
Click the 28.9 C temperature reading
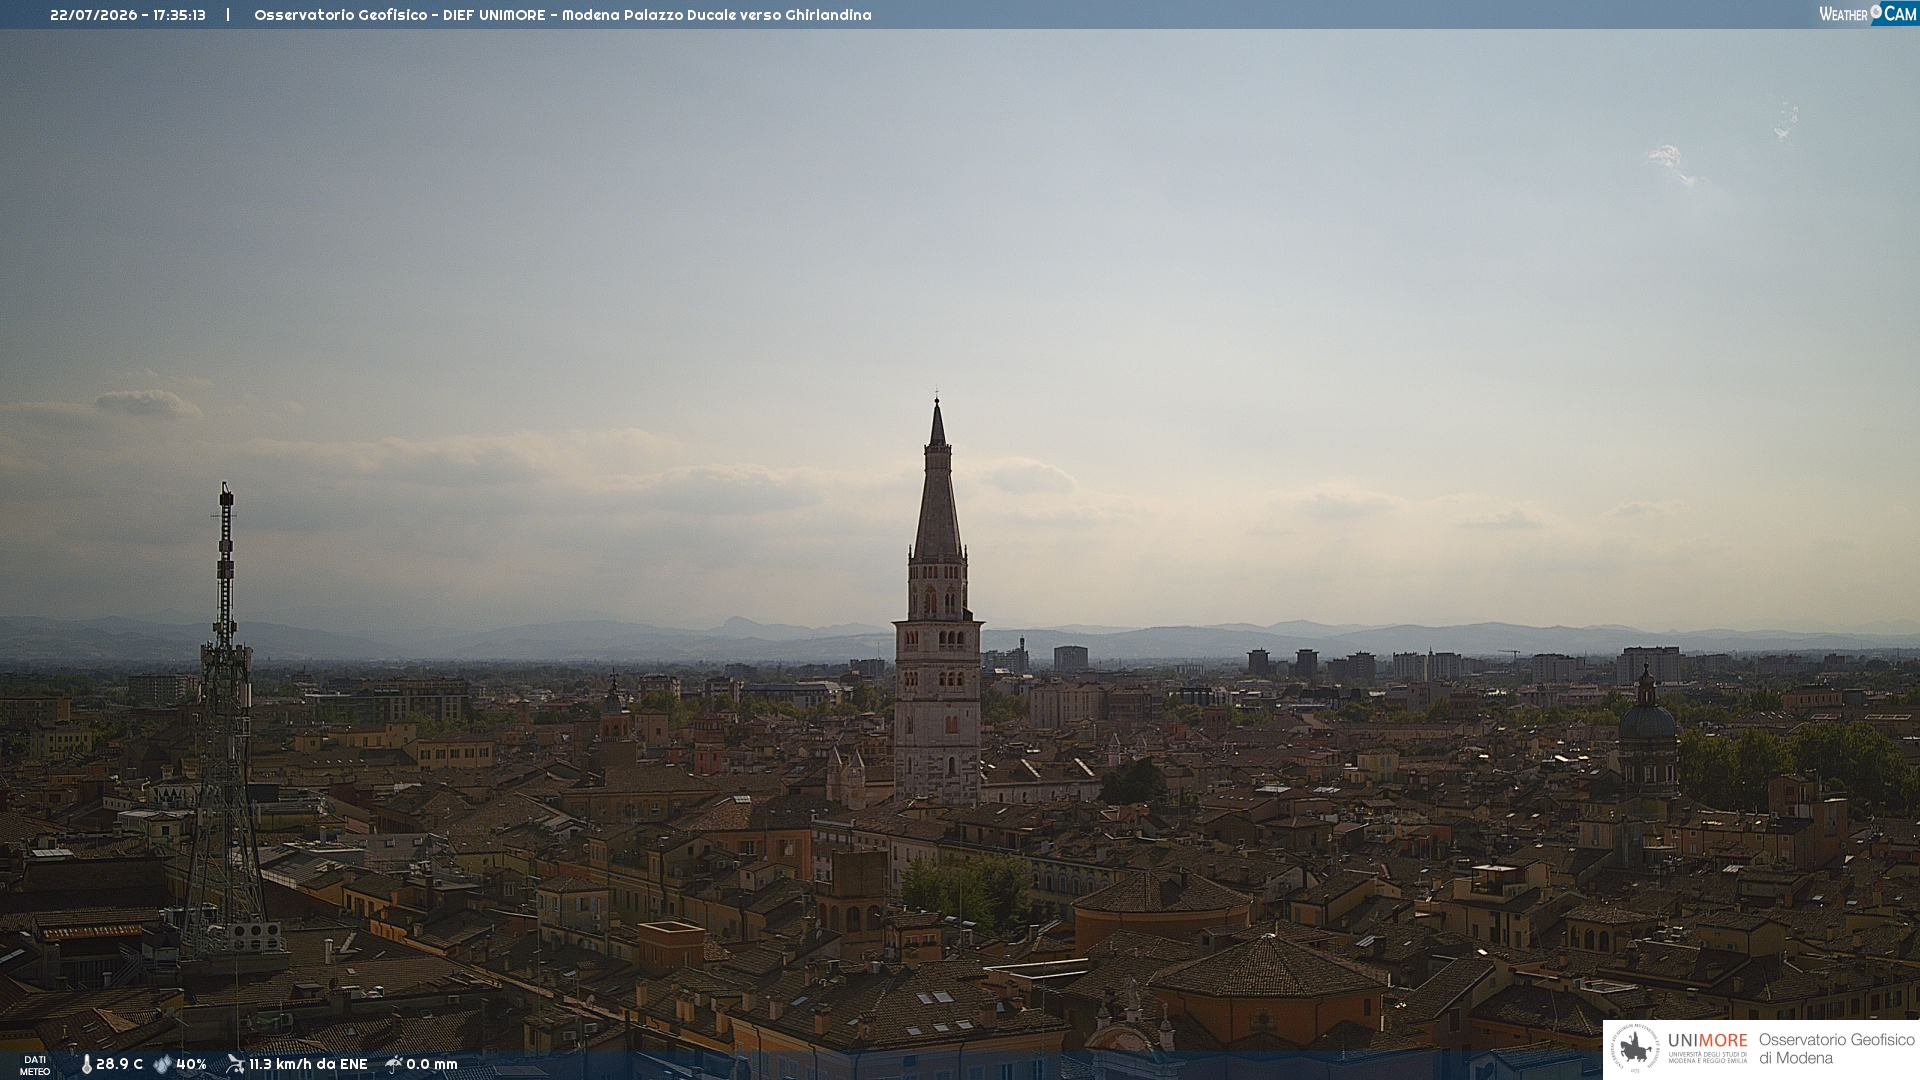[x=119, y=1065]
